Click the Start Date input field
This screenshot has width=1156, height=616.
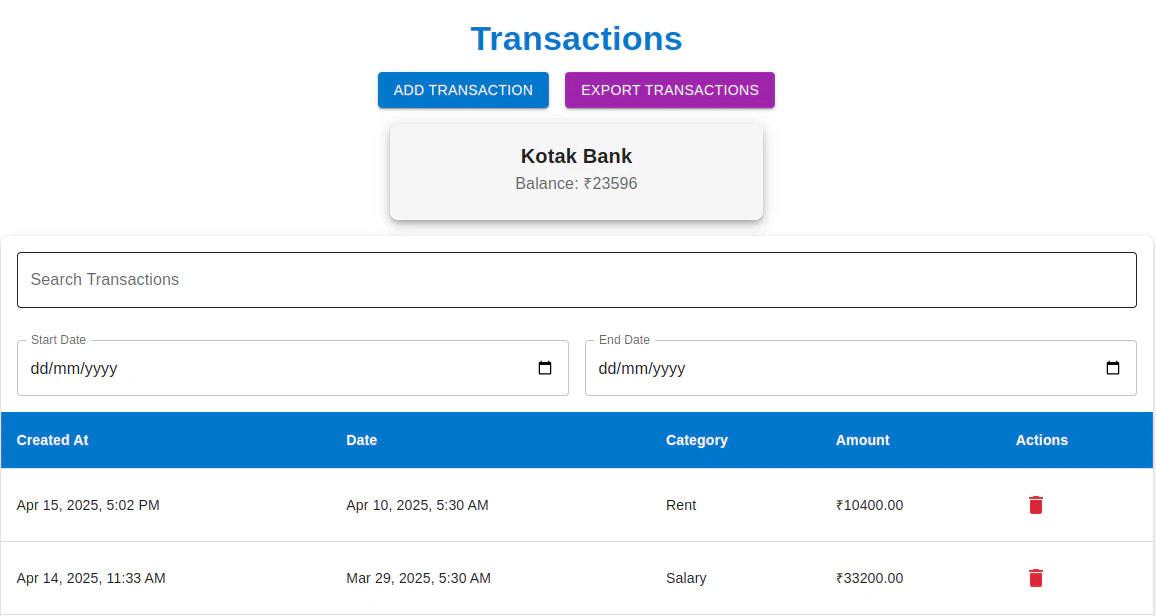coord(293,368)
